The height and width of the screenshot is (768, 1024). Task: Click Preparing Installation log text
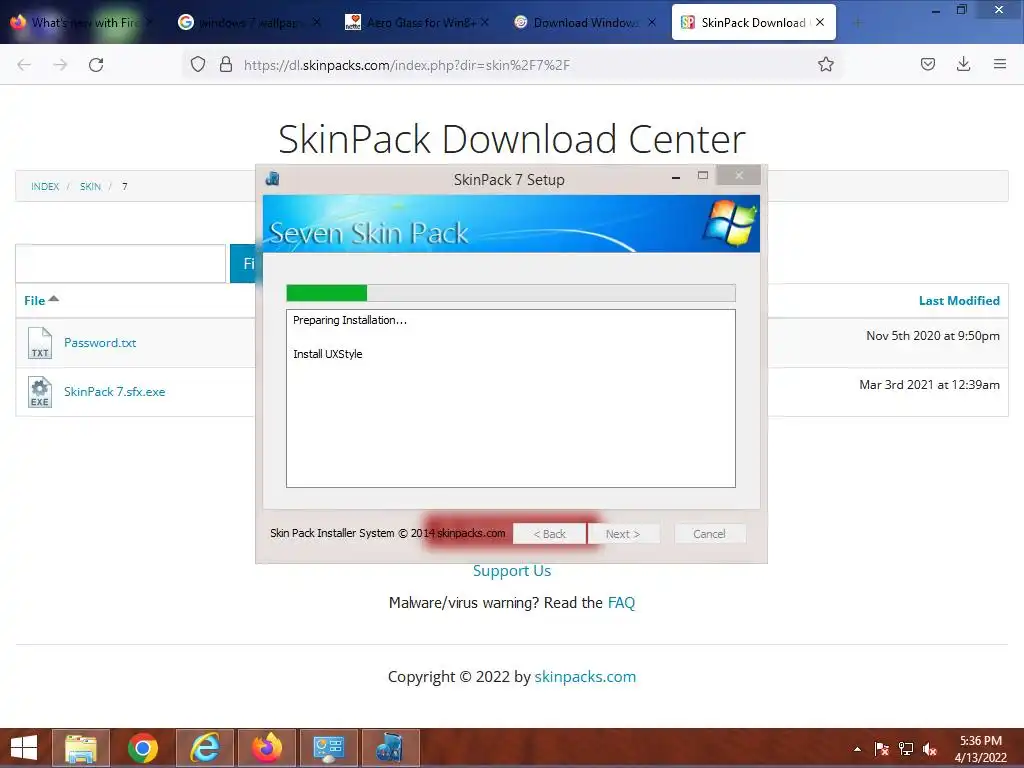[x=350, y=320]
